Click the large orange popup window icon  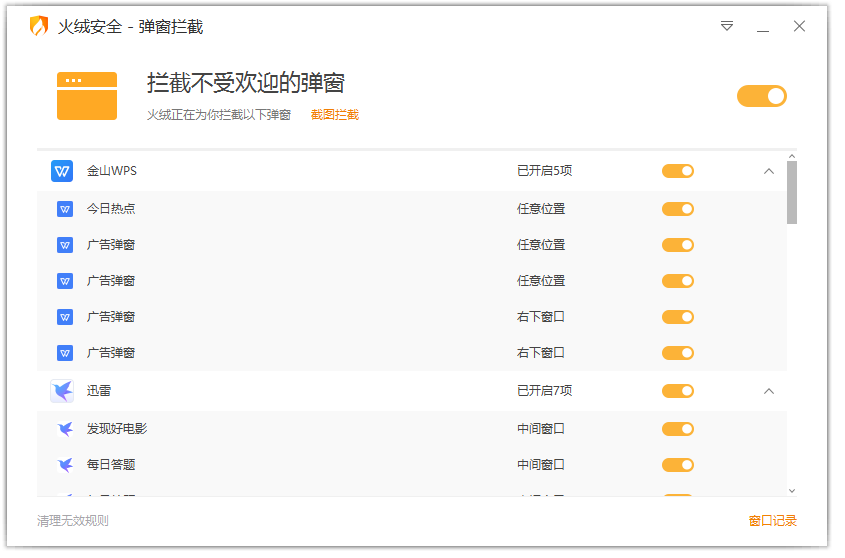coord(87,97)
